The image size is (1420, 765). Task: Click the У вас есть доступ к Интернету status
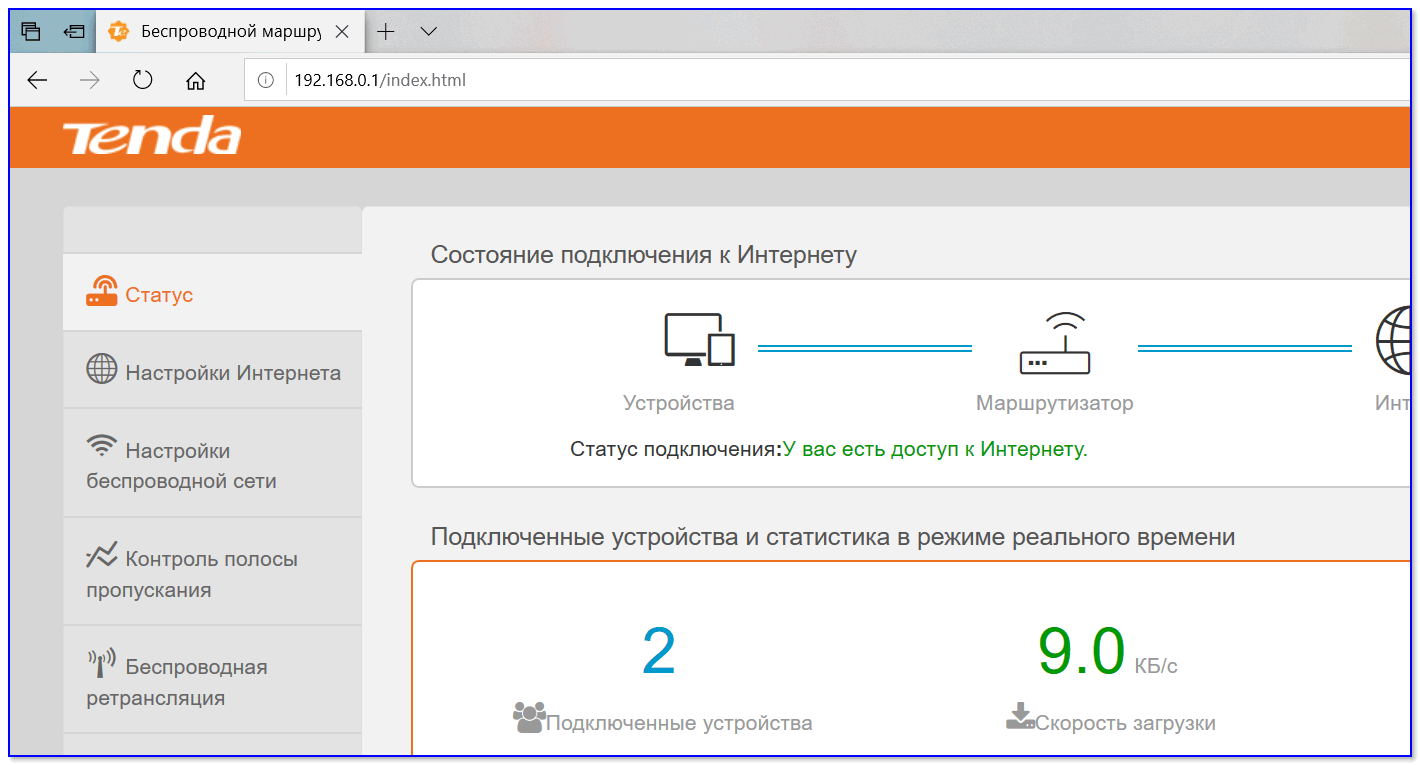point(934,449)
